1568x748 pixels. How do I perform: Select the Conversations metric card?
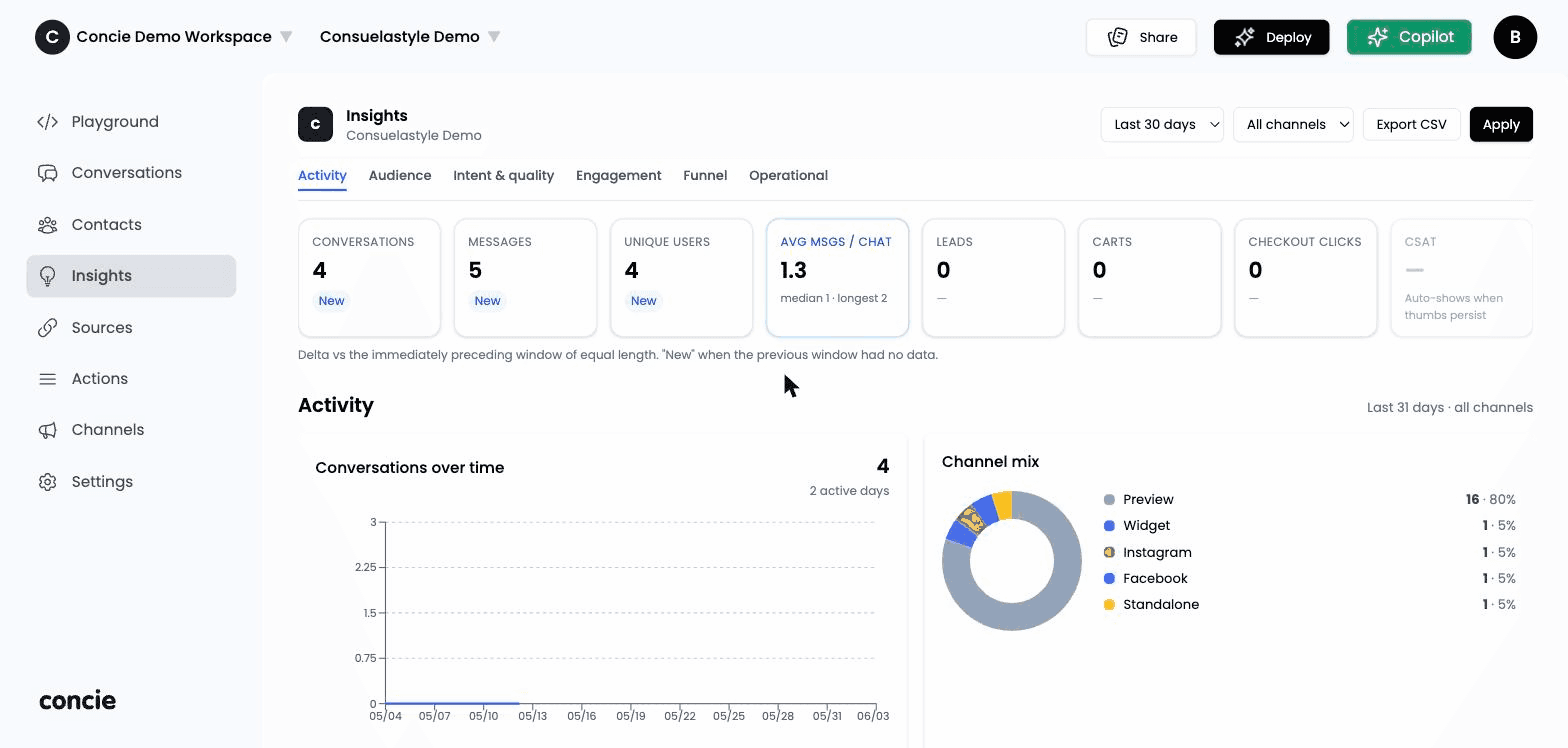369,278
